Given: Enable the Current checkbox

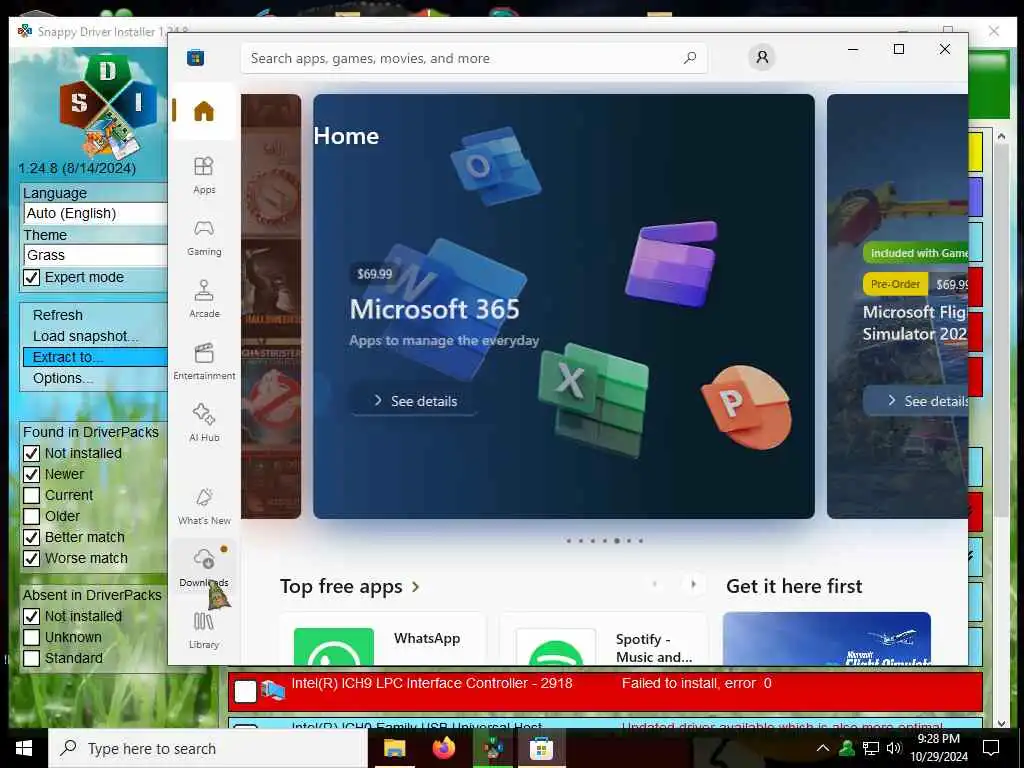Looking at the screenshot, I should [x=31, y=495].
